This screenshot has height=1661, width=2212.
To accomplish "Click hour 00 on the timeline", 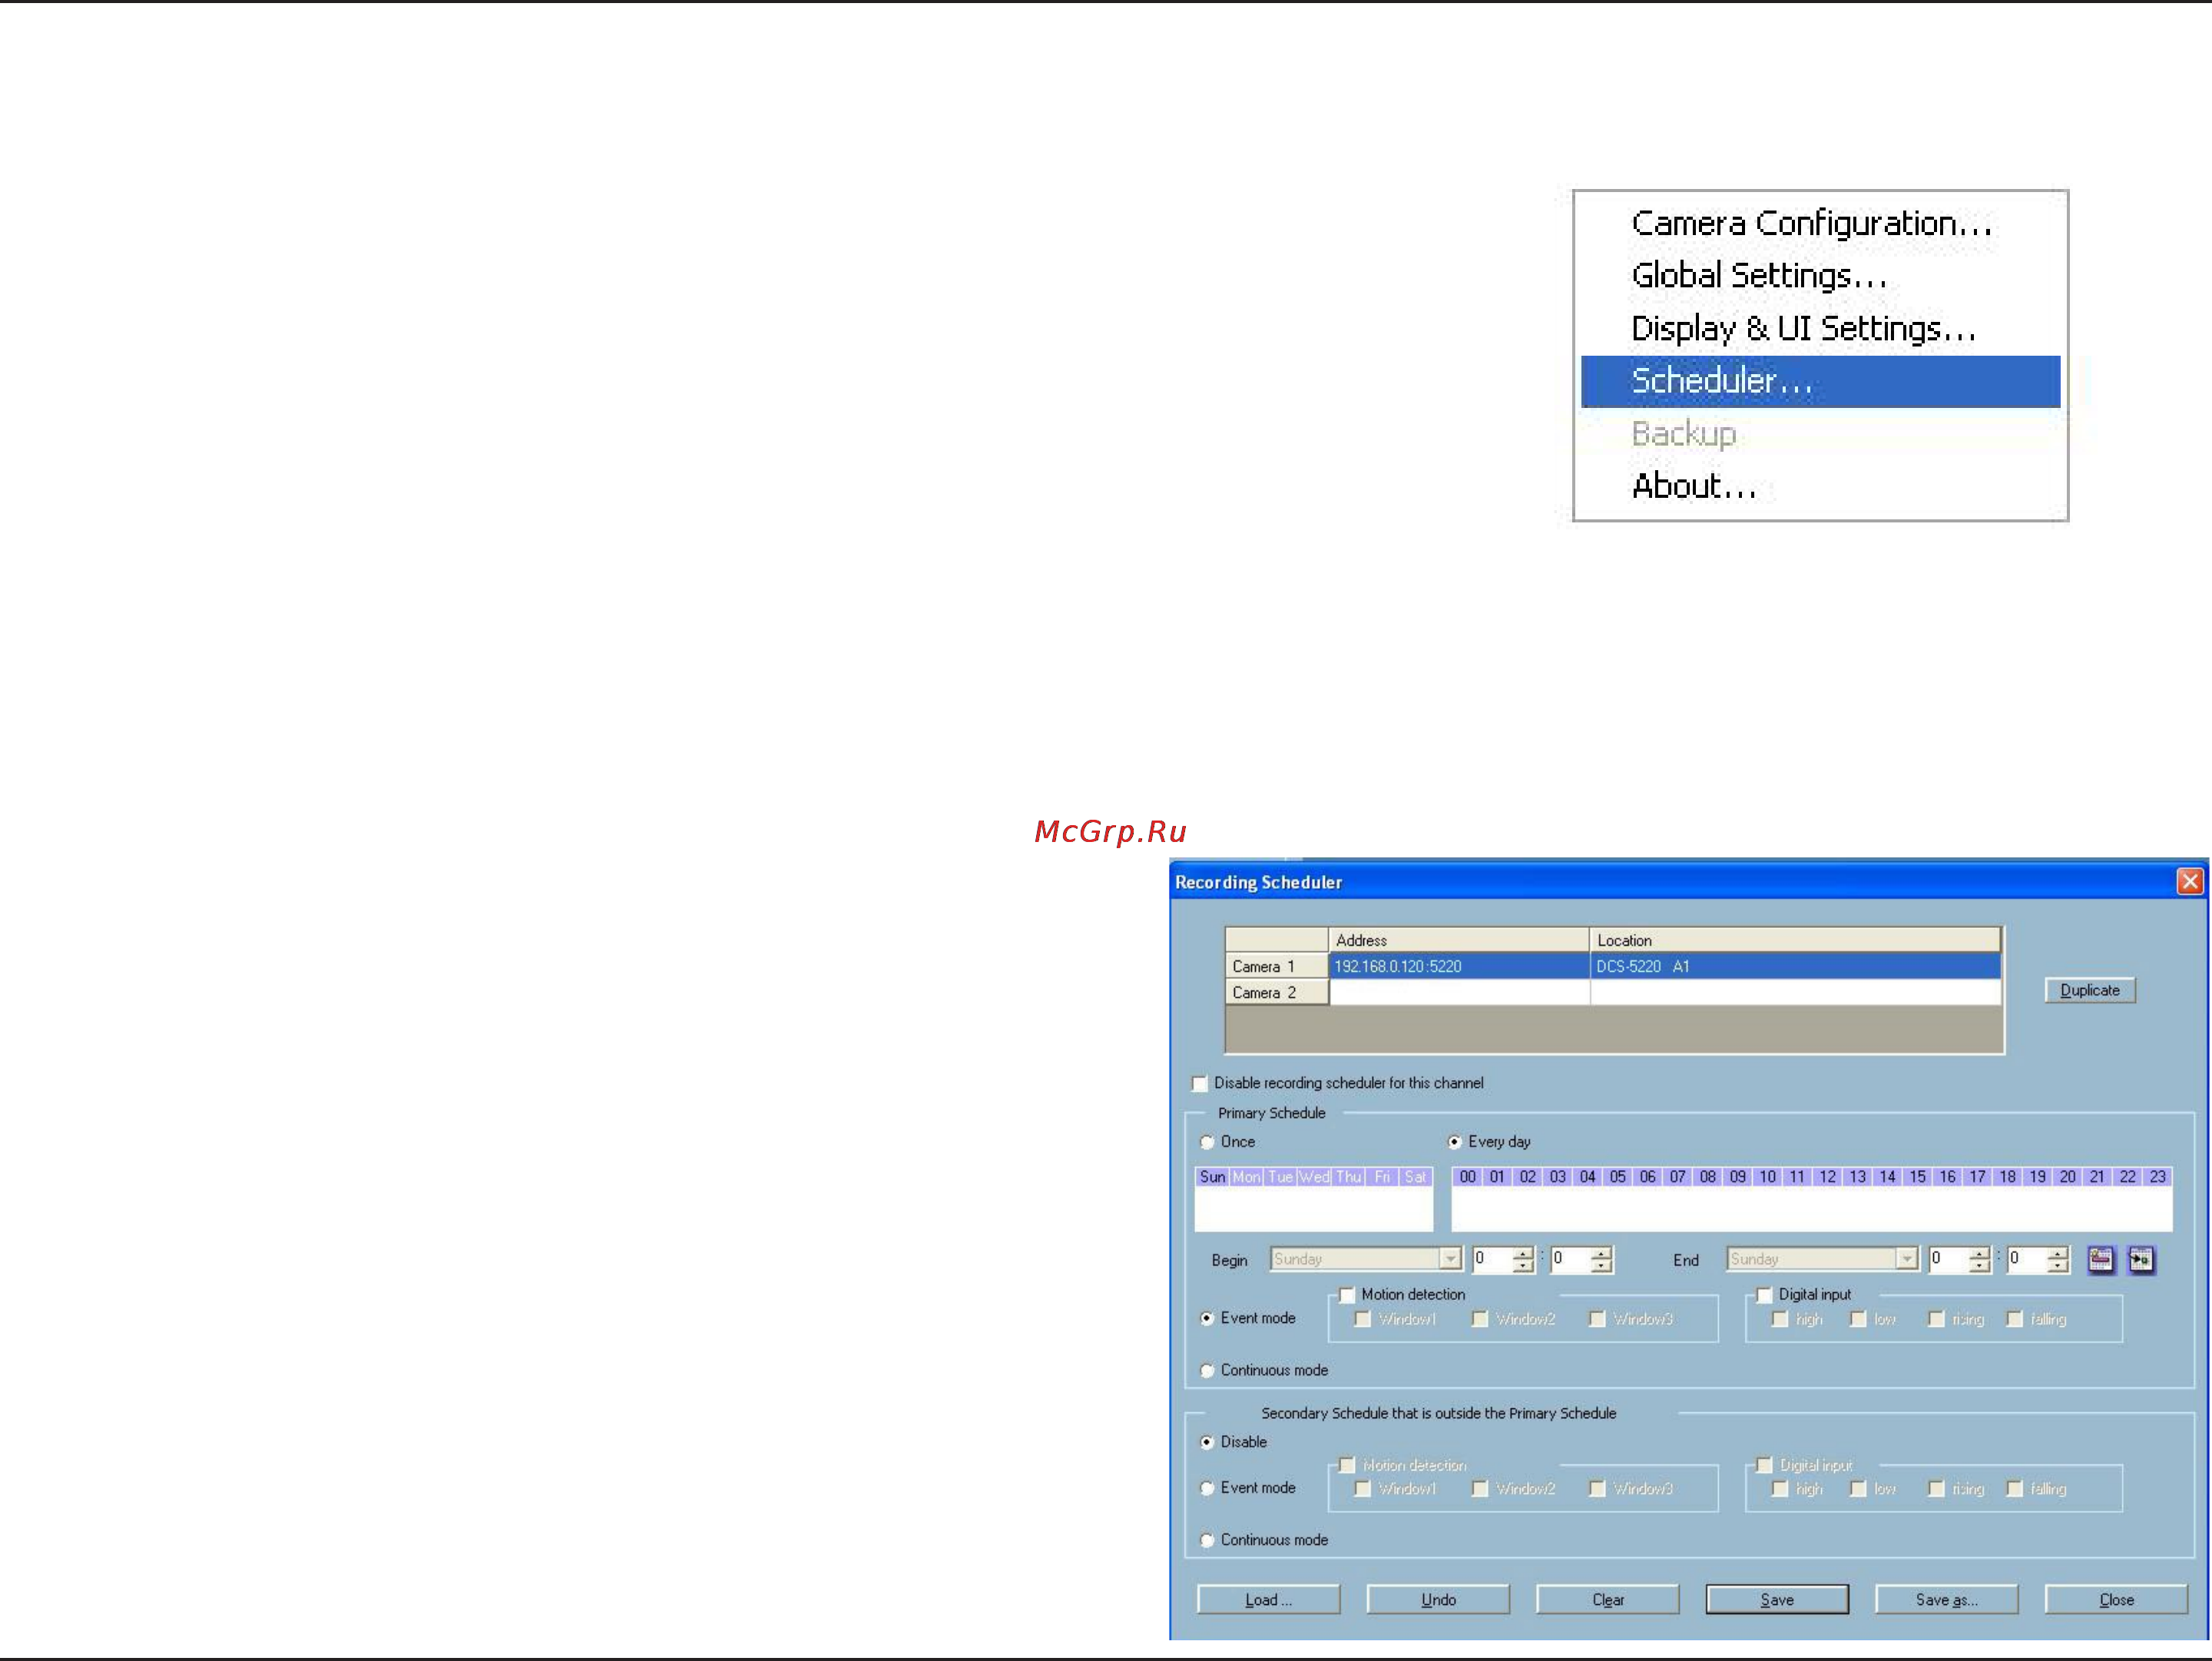I will (1467, 1177).
